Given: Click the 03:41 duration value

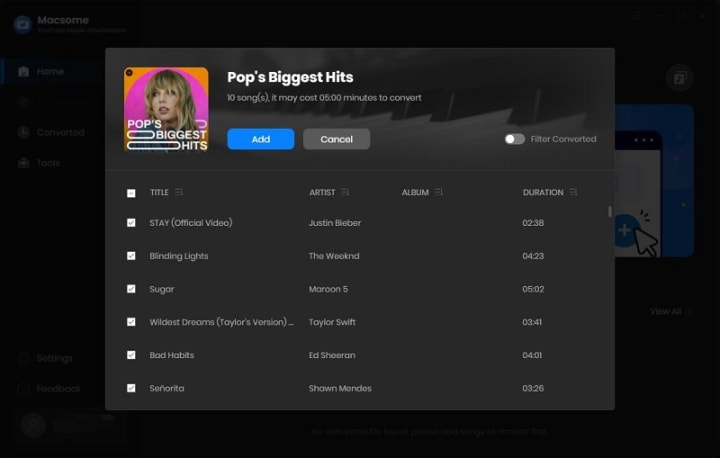Looking at the screenshot, I should [x=532, y=322].
